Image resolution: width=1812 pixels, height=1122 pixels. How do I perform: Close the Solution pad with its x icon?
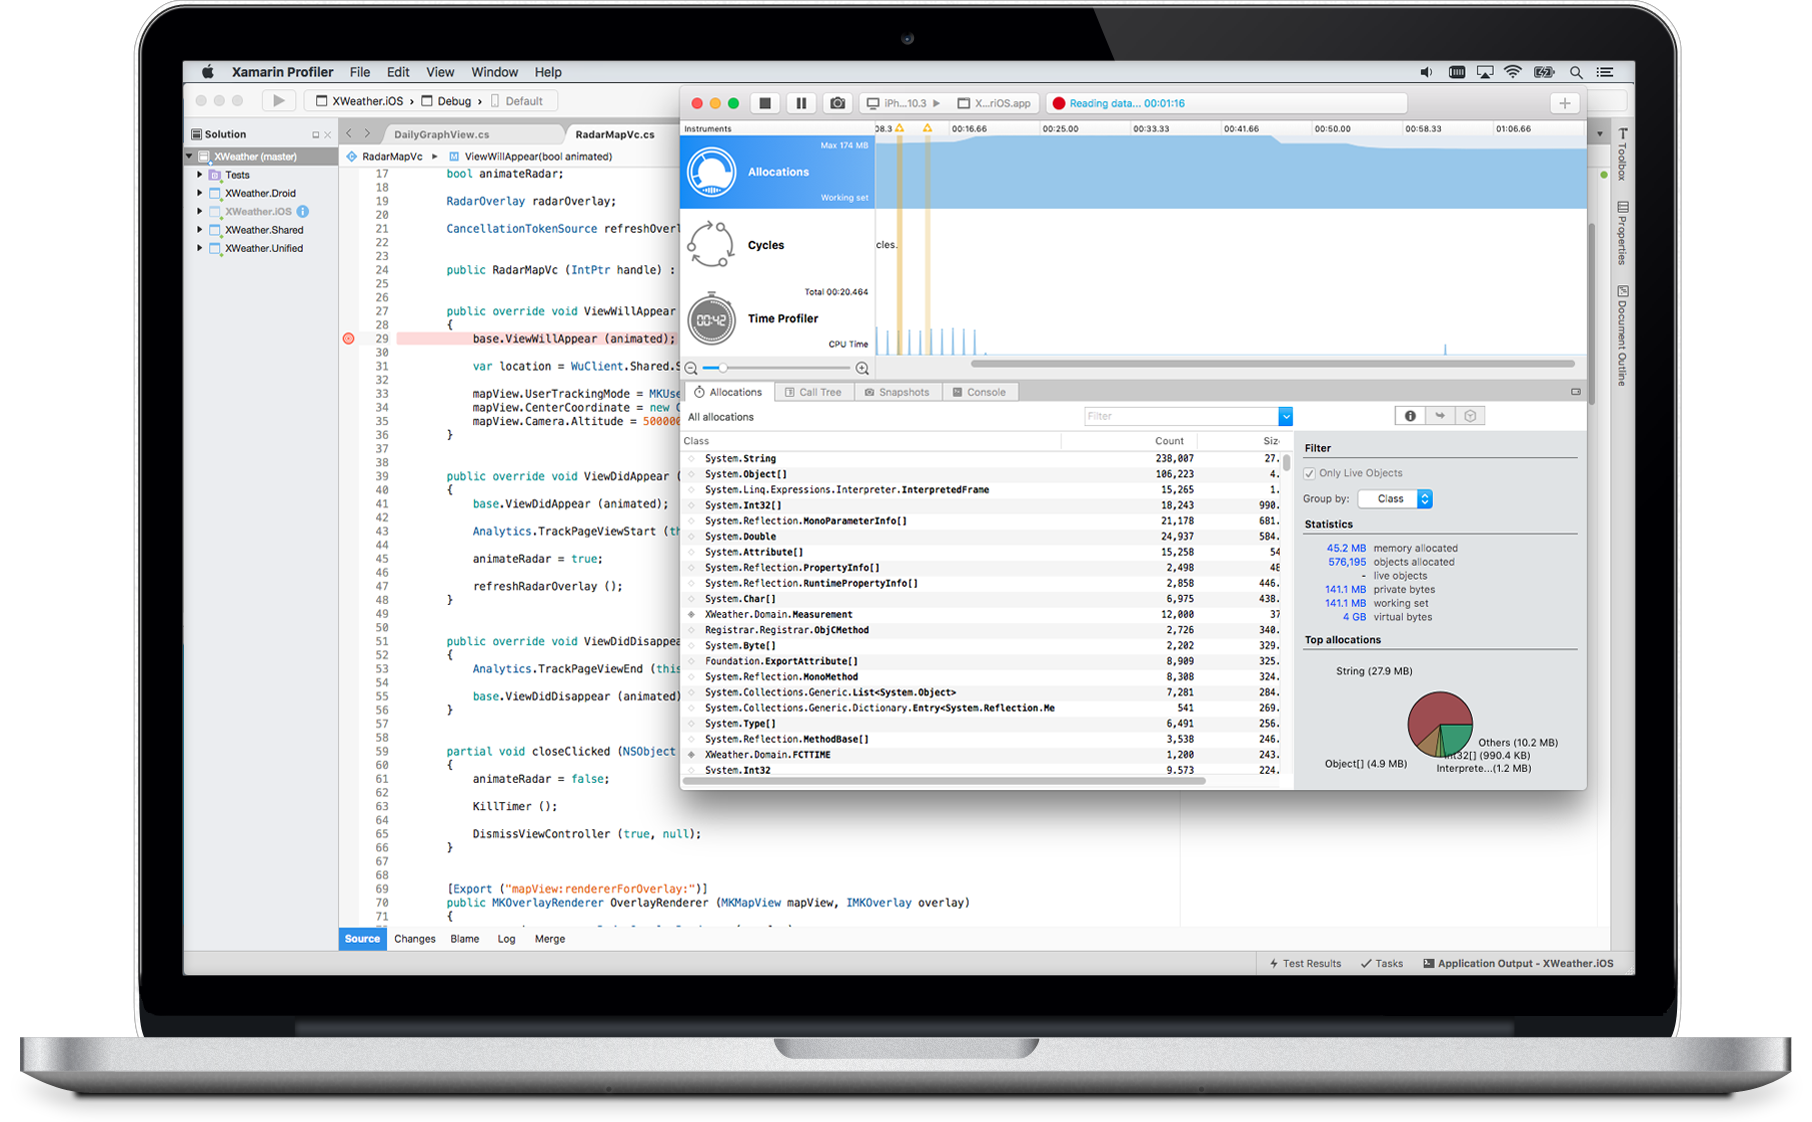327,135
